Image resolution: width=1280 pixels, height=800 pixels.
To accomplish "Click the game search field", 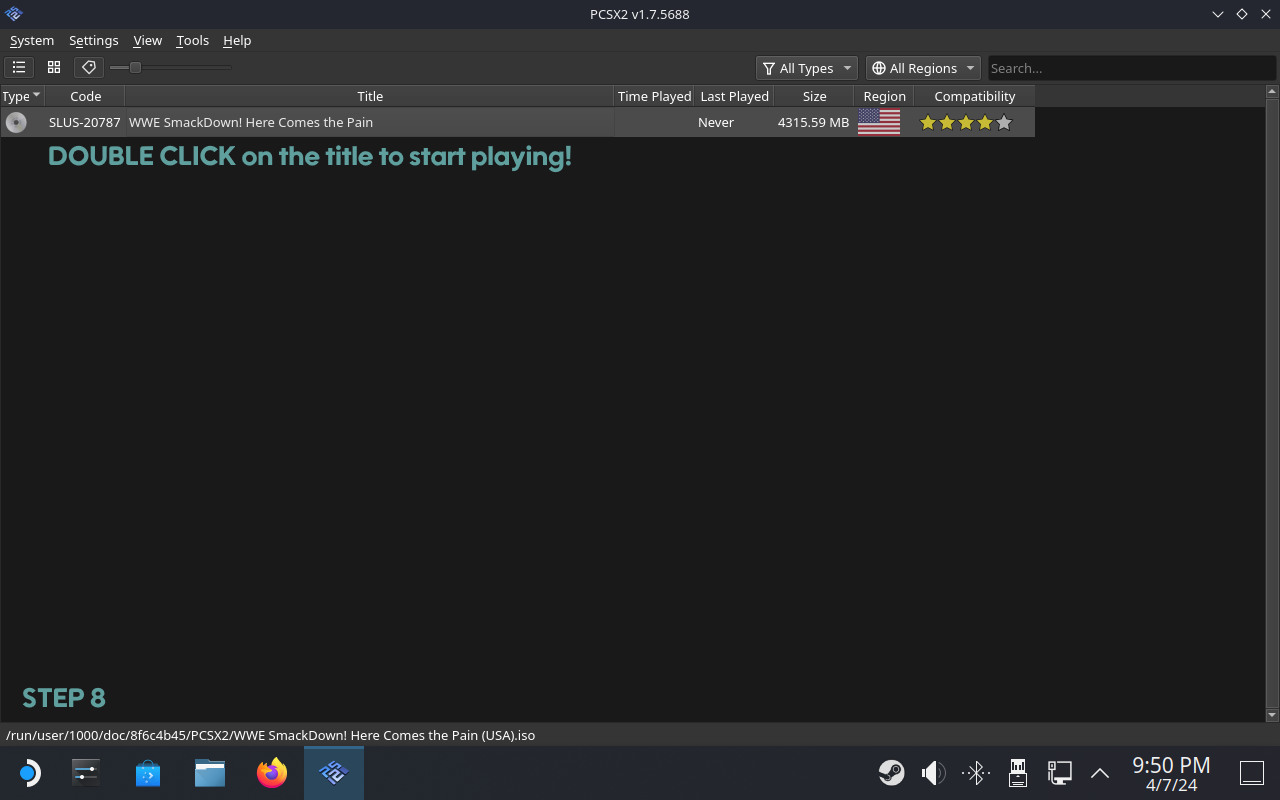I will pos(1130,68).
